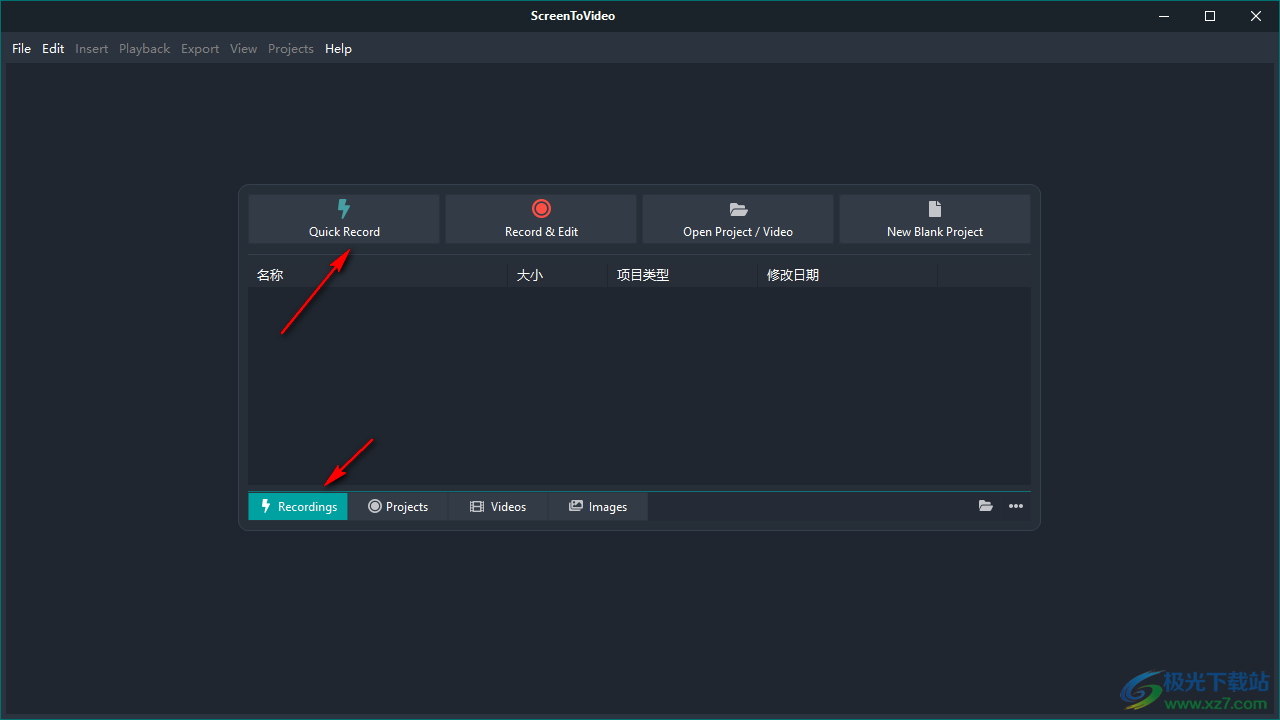Close the ScreenToVideo window
The image size is (1280, 720).
[1256, 16]
